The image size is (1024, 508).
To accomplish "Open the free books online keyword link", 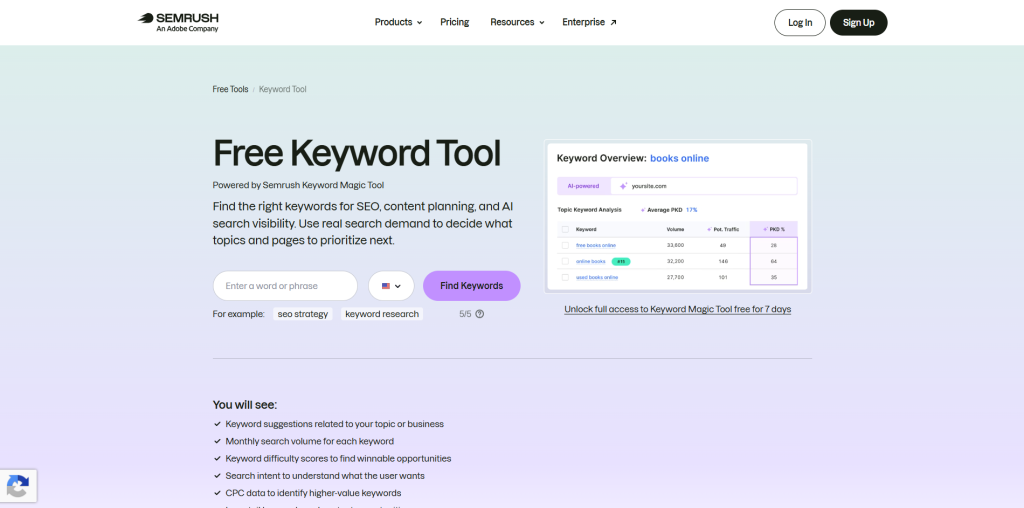I will tap(596, 246).
